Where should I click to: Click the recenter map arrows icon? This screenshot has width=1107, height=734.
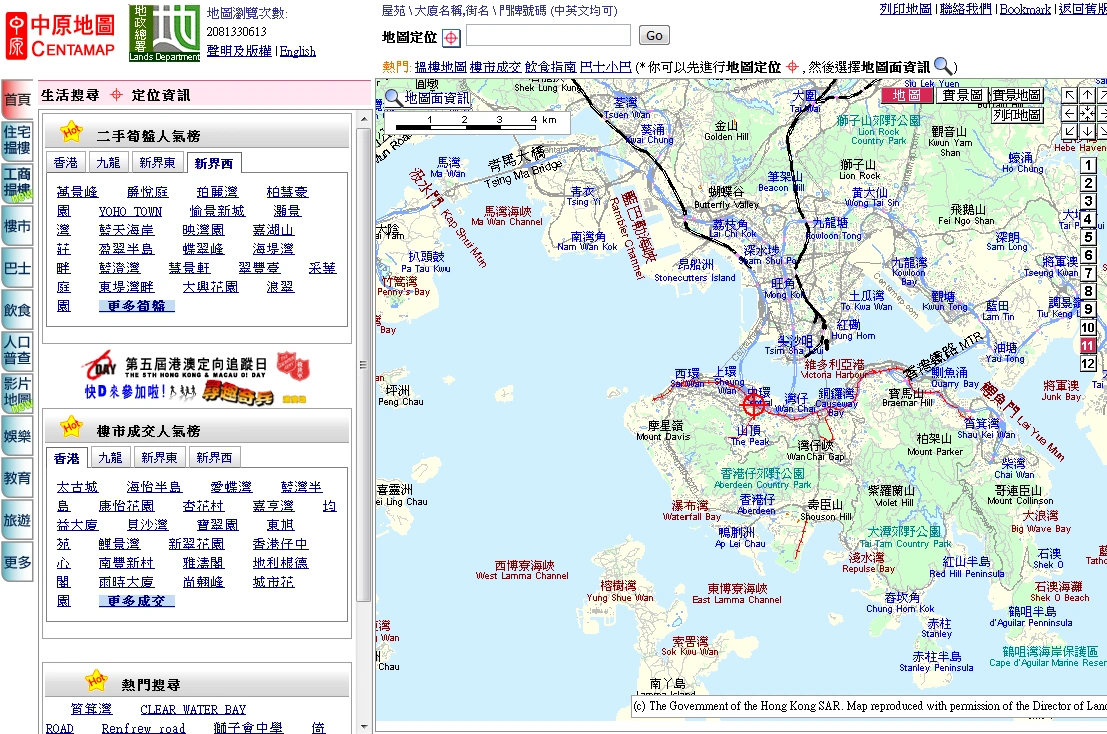(1088, 113)
